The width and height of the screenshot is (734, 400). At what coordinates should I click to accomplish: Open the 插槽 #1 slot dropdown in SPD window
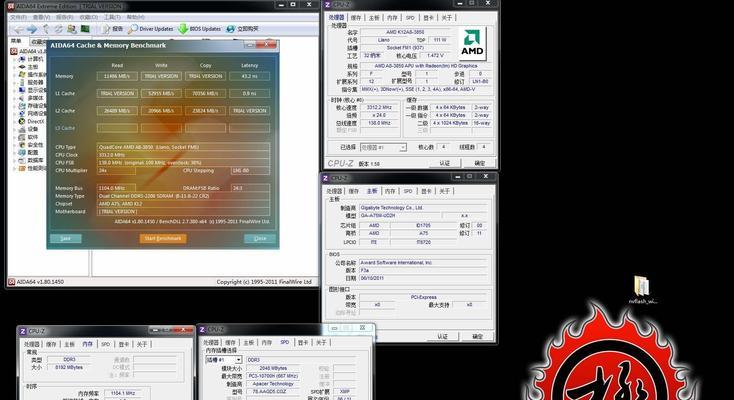coord(224,360)
